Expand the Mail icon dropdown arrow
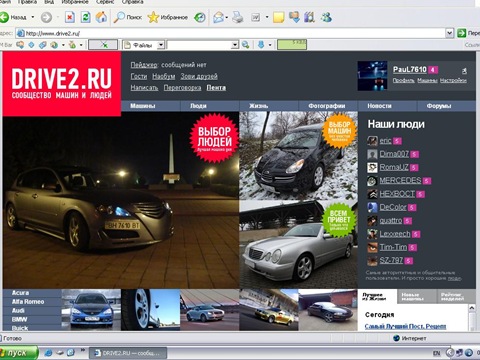The image size is (480, 360). point(227,17)
